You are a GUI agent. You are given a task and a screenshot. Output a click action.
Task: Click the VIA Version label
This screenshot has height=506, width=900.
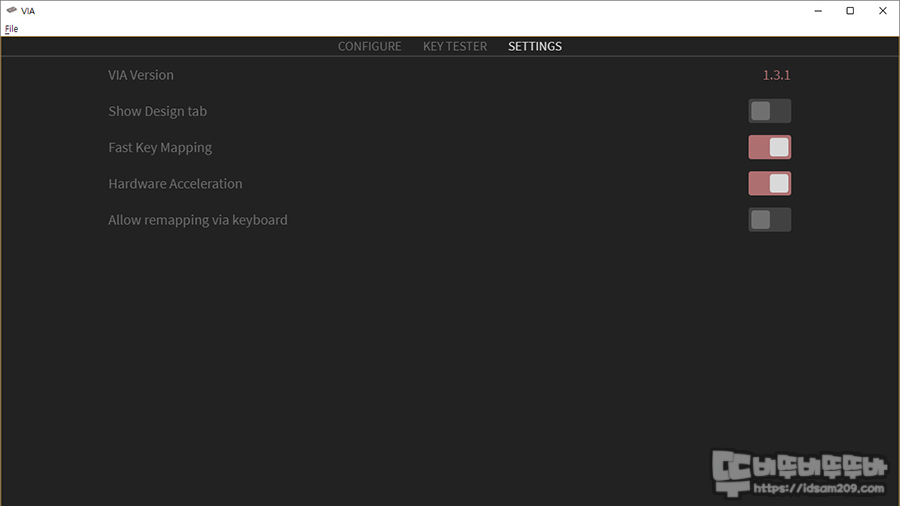141,75
